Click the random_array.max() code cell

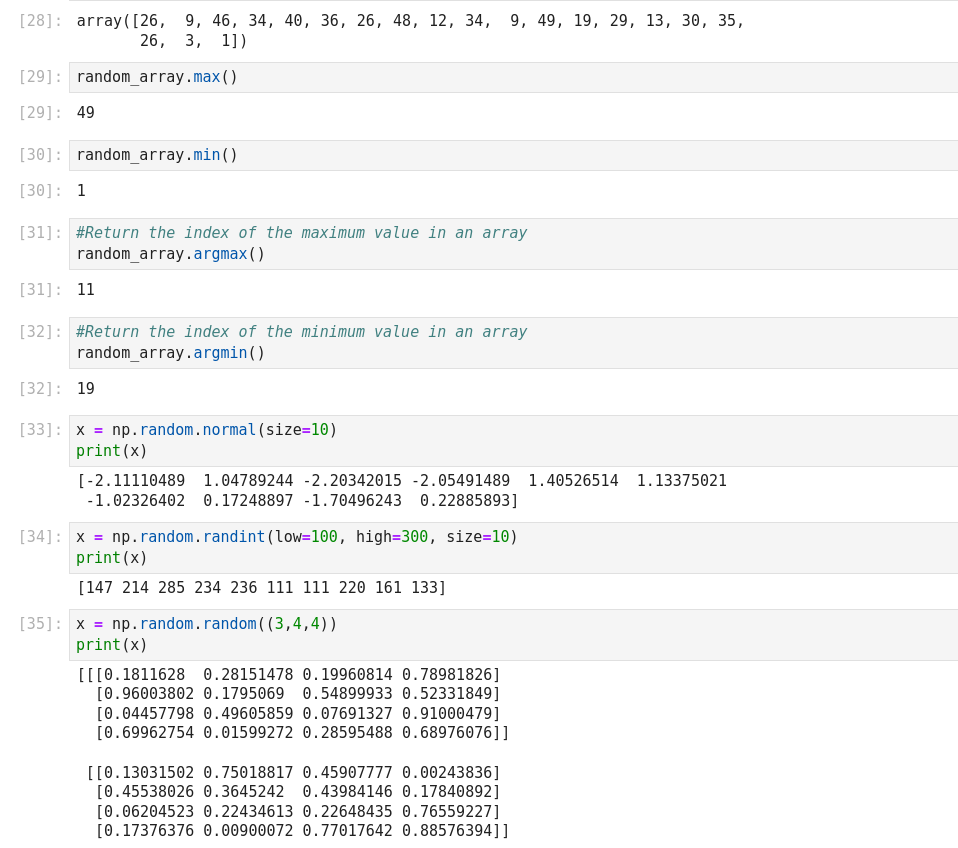[x=157, y=77]
